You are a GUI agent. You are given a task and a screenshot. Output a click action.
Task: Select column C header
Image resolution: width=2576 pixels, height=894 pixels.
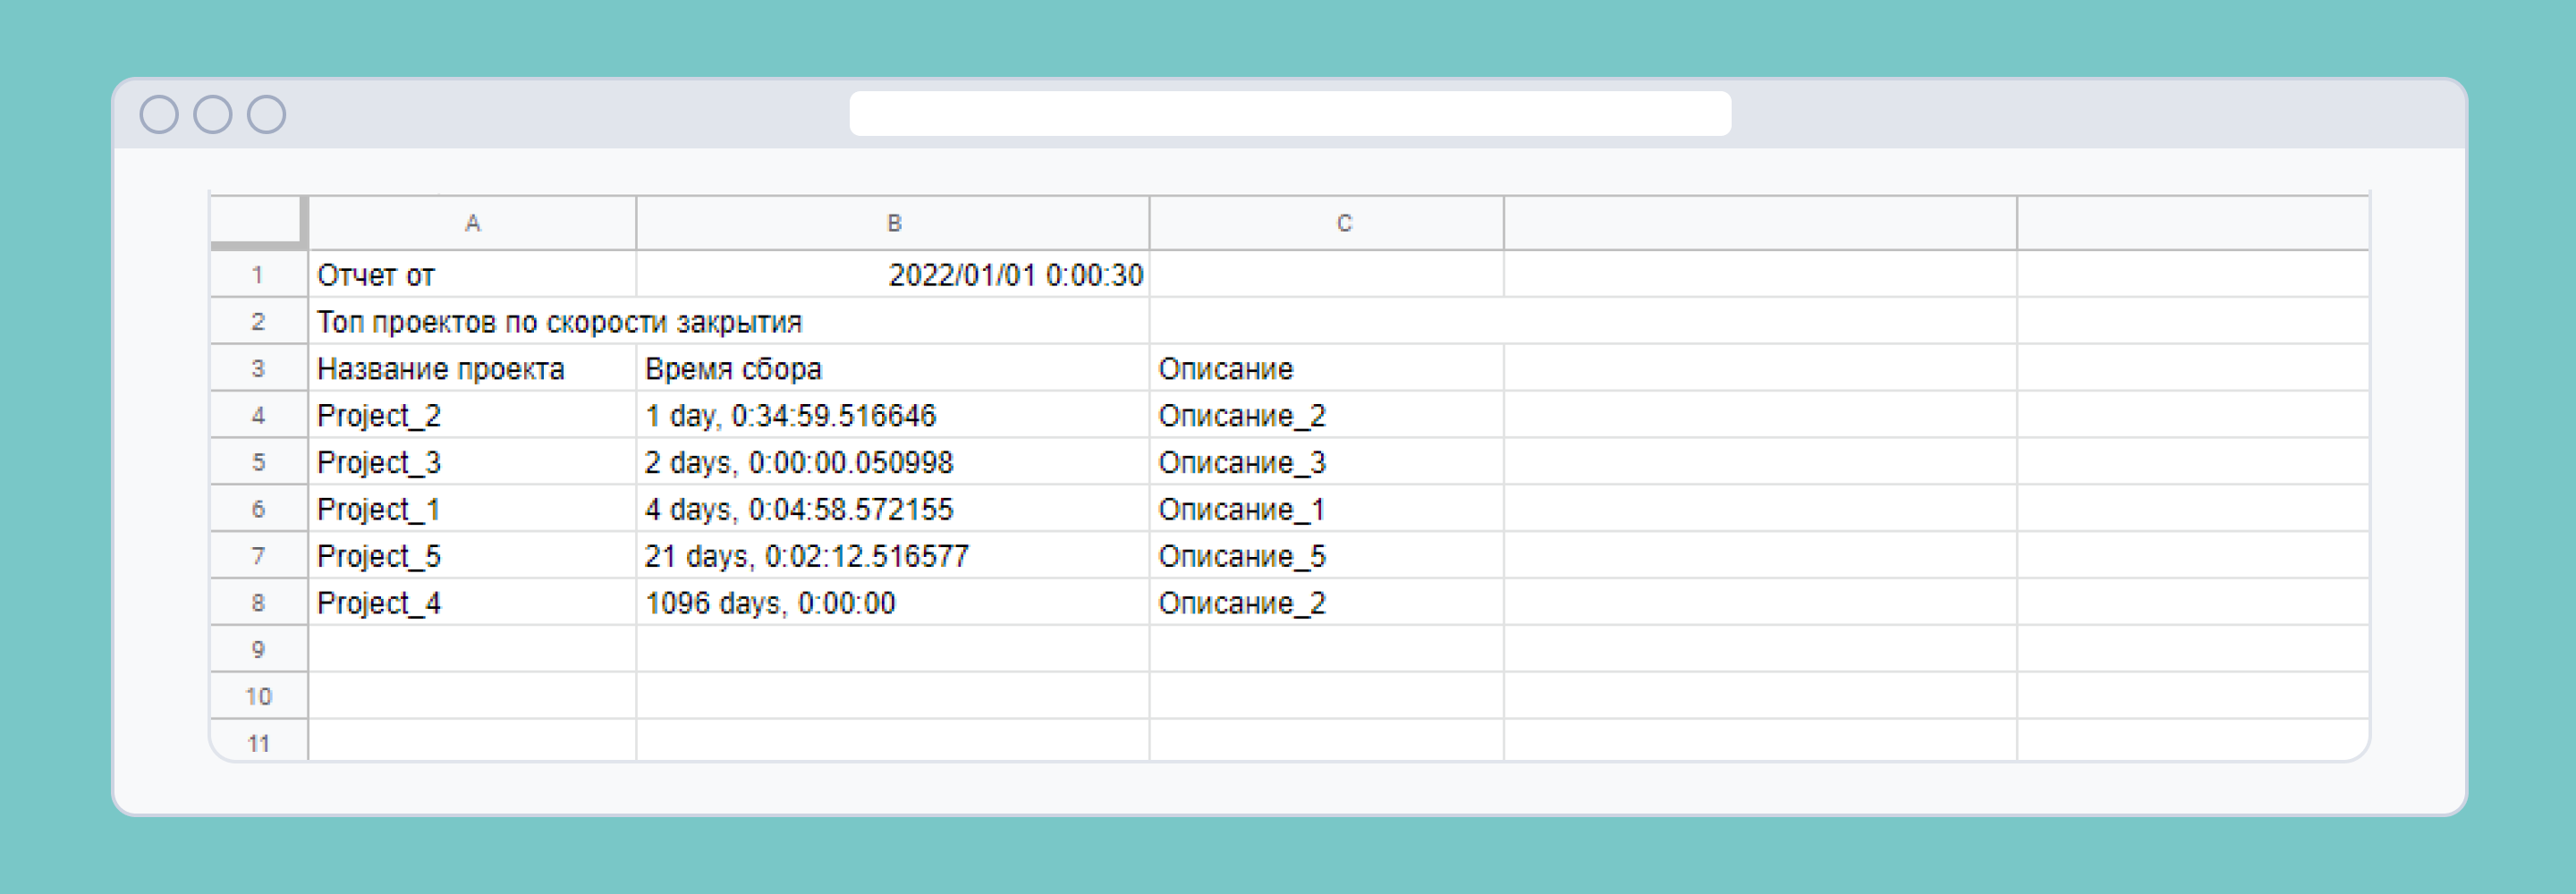(x=1327, y=223)
